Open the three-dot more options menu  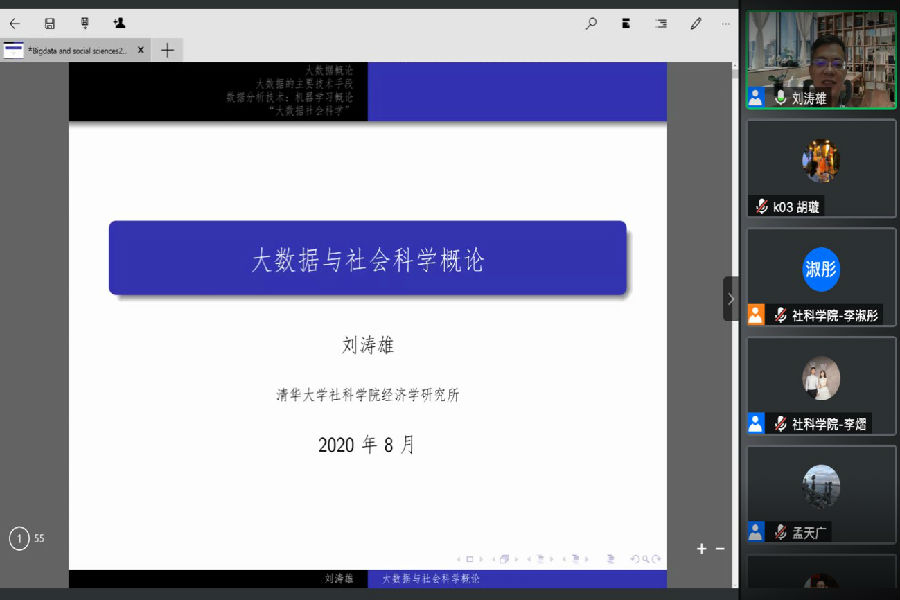pyautogui.click(x=726, y=23)
